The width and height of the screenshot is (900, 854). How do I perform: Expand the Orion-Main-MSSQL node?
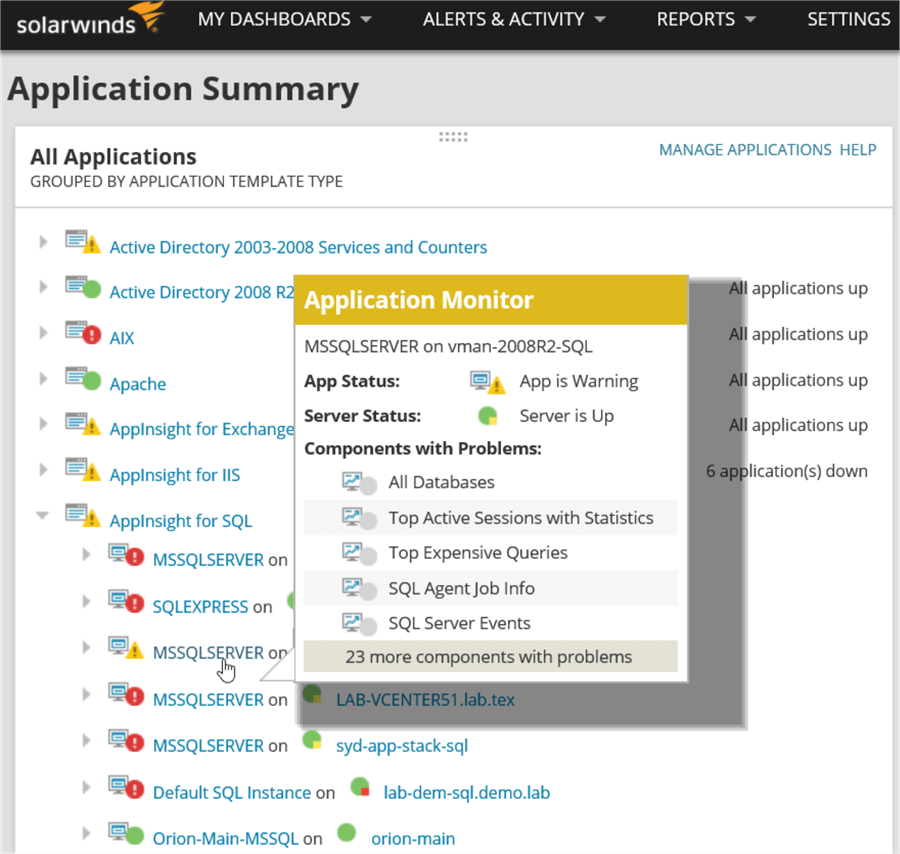click(x=86, y=833)
